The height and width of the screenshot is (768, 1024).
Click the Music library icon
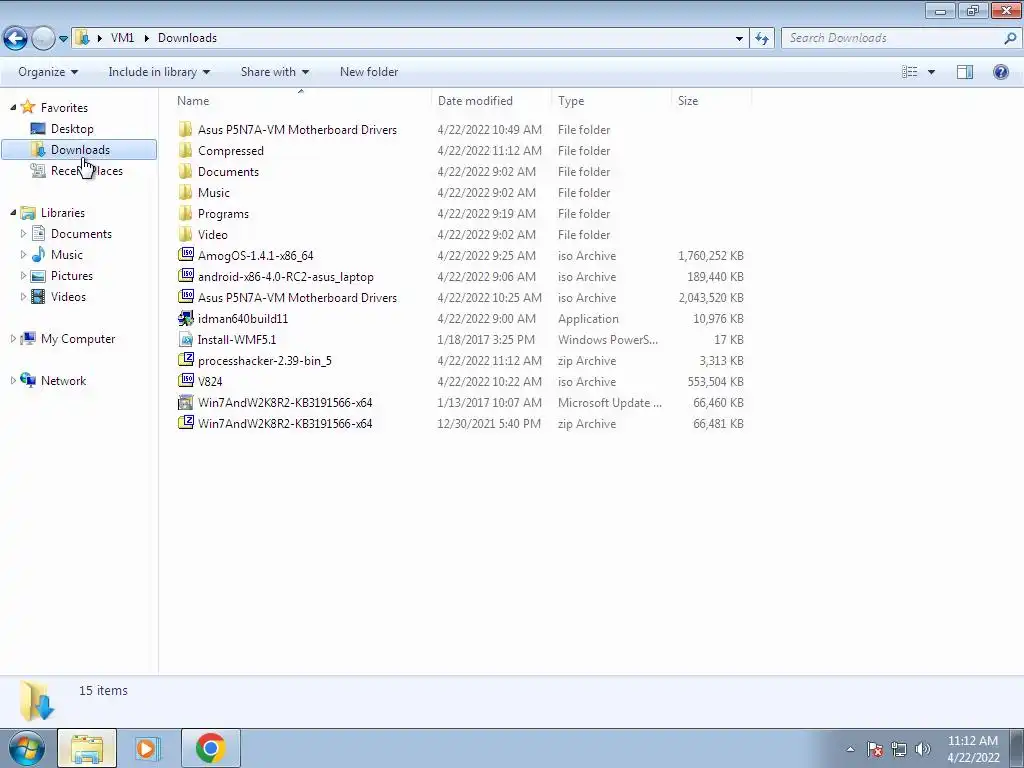pyautogui.click(x=39, y=255)
